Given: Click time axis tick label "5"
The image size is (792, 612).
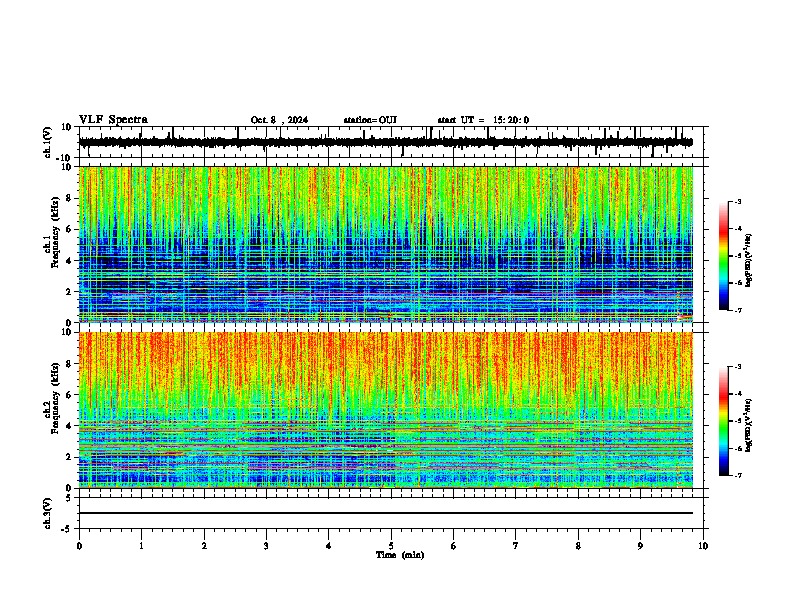Looking at the screenshot, I should pos(391,546).
